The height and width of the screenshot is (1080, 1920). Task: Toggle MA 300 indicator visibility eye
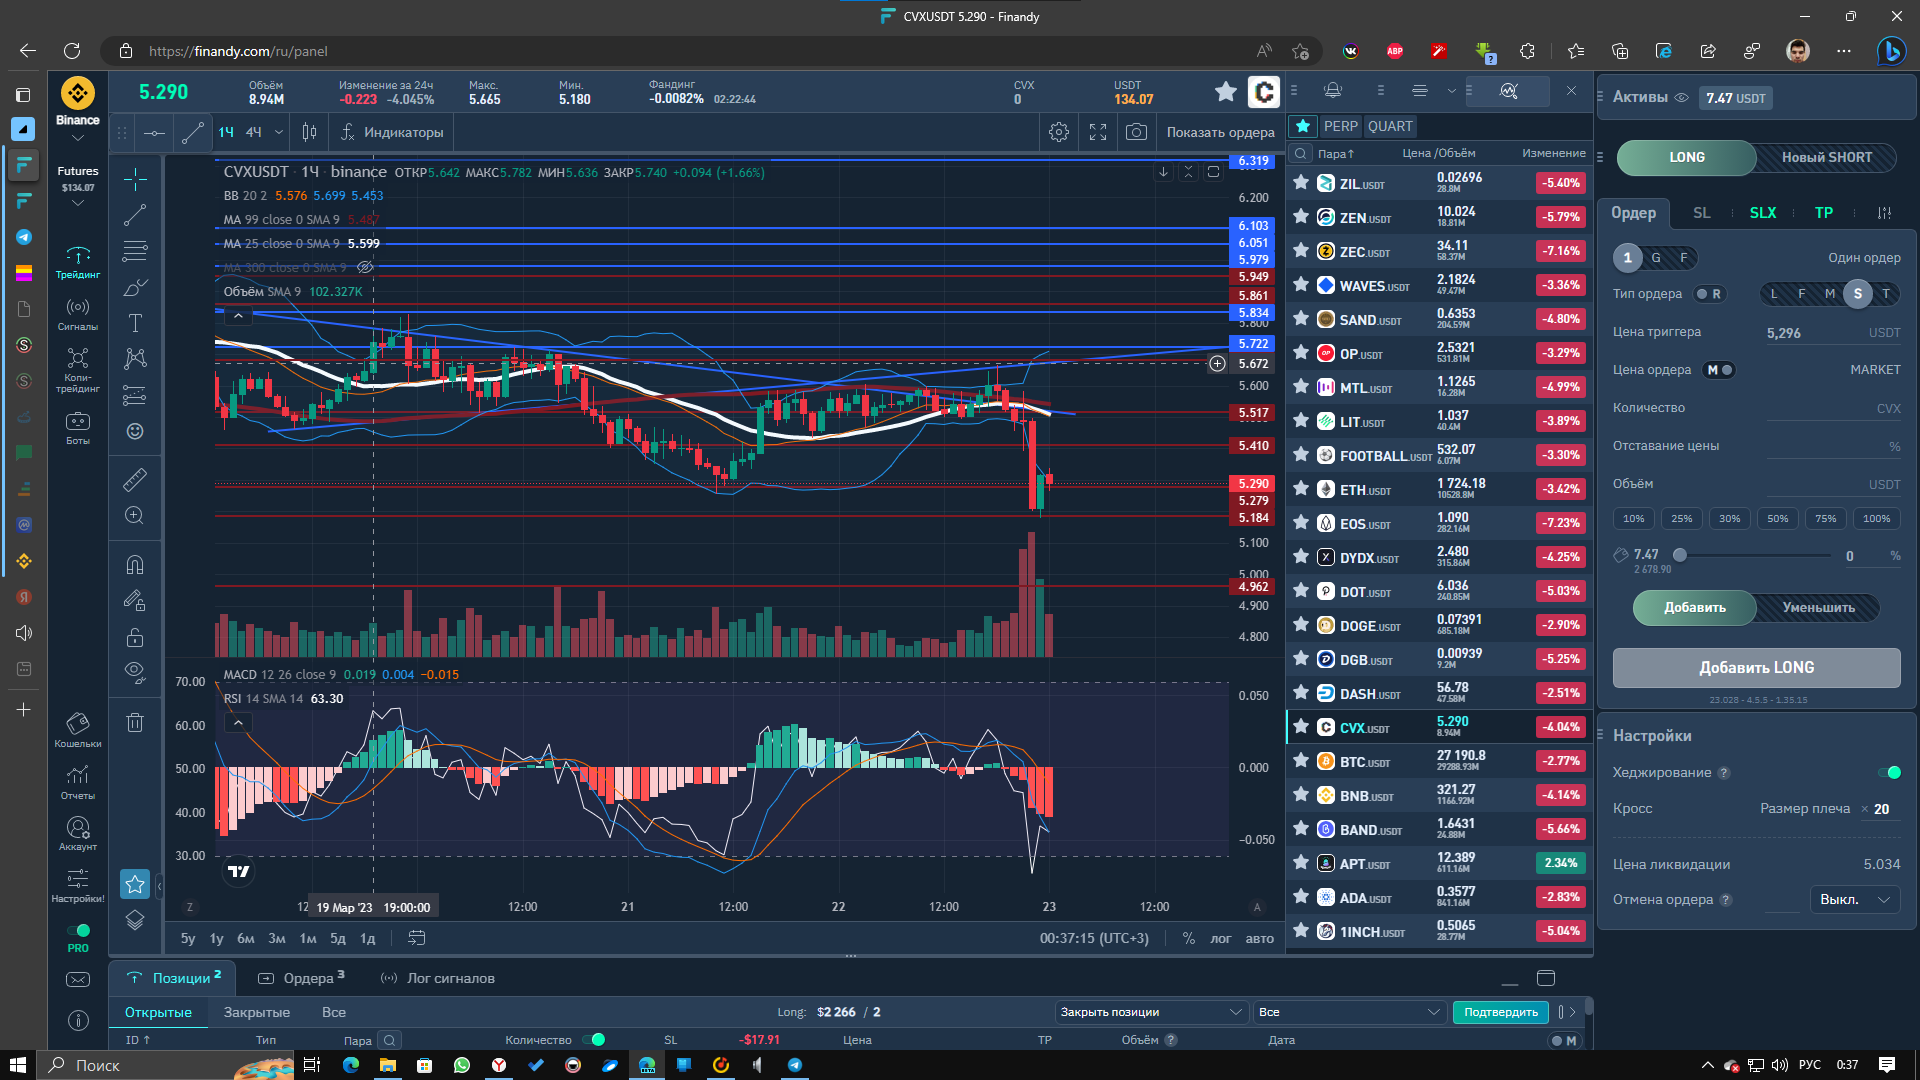(365, 267)
